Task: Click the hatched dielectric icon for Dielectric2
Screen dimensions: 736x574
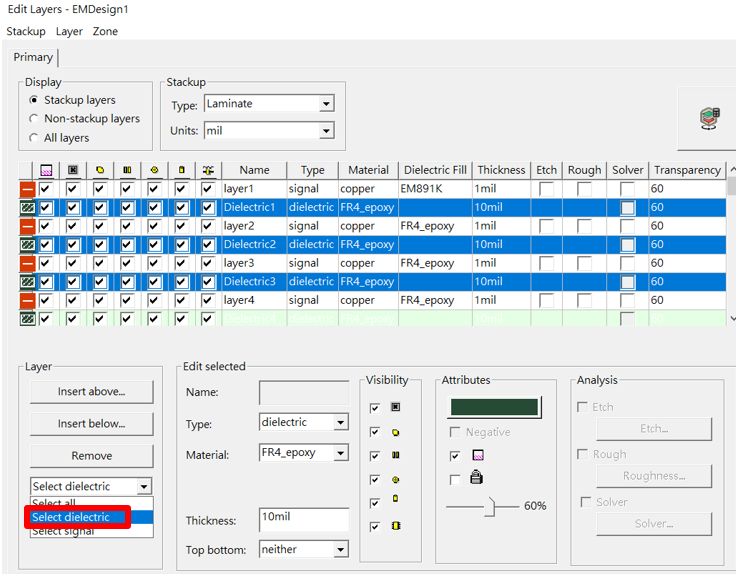Action: coord(27,245)
